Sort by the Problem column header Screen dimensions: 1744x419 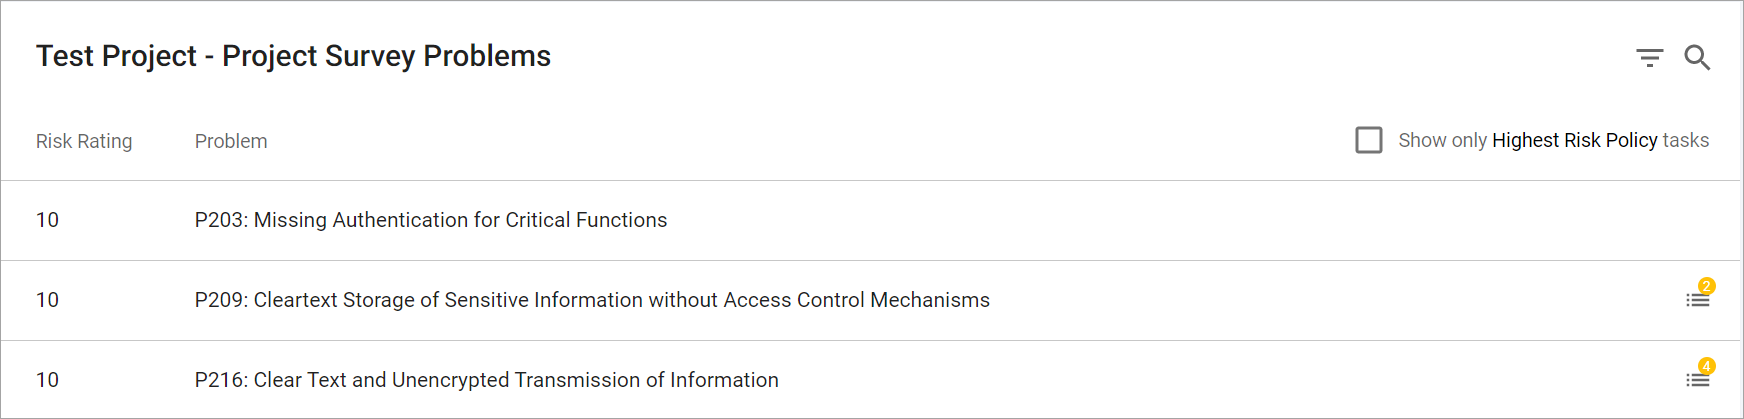(231, 141)
